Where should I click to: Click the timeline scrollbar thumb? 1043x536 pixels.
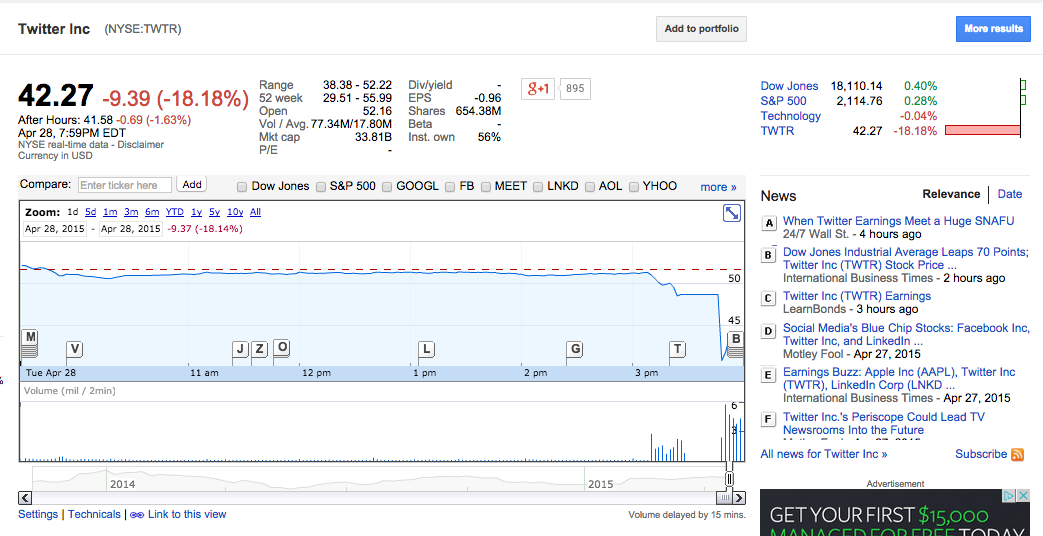(x=724, y=497)
